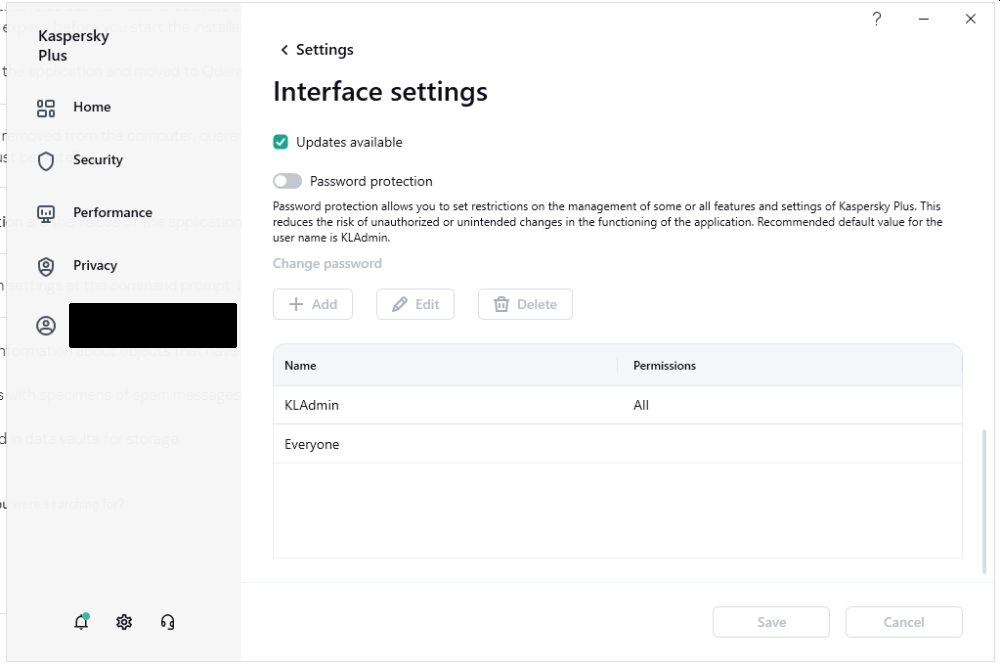Click the user account profile icon
This screenshot has width=1000, height=666.
coord(46,326)
